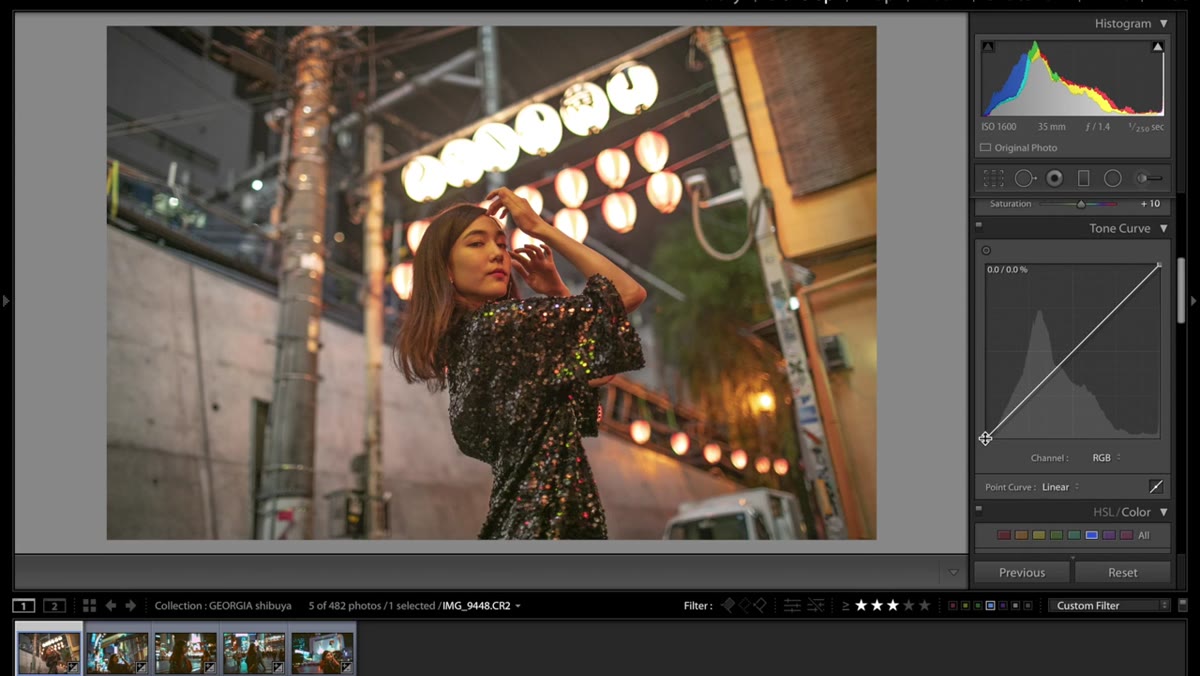Screen dimensions: 1200x676
Task: Collapse the HSL / Color panel
Action: 1163,512
